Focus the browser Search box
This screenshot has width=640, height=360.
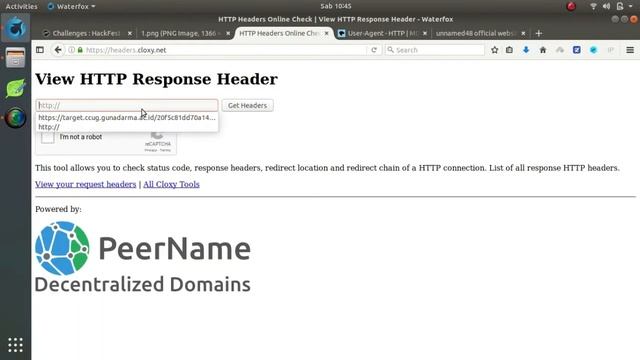tap(435, 50)
